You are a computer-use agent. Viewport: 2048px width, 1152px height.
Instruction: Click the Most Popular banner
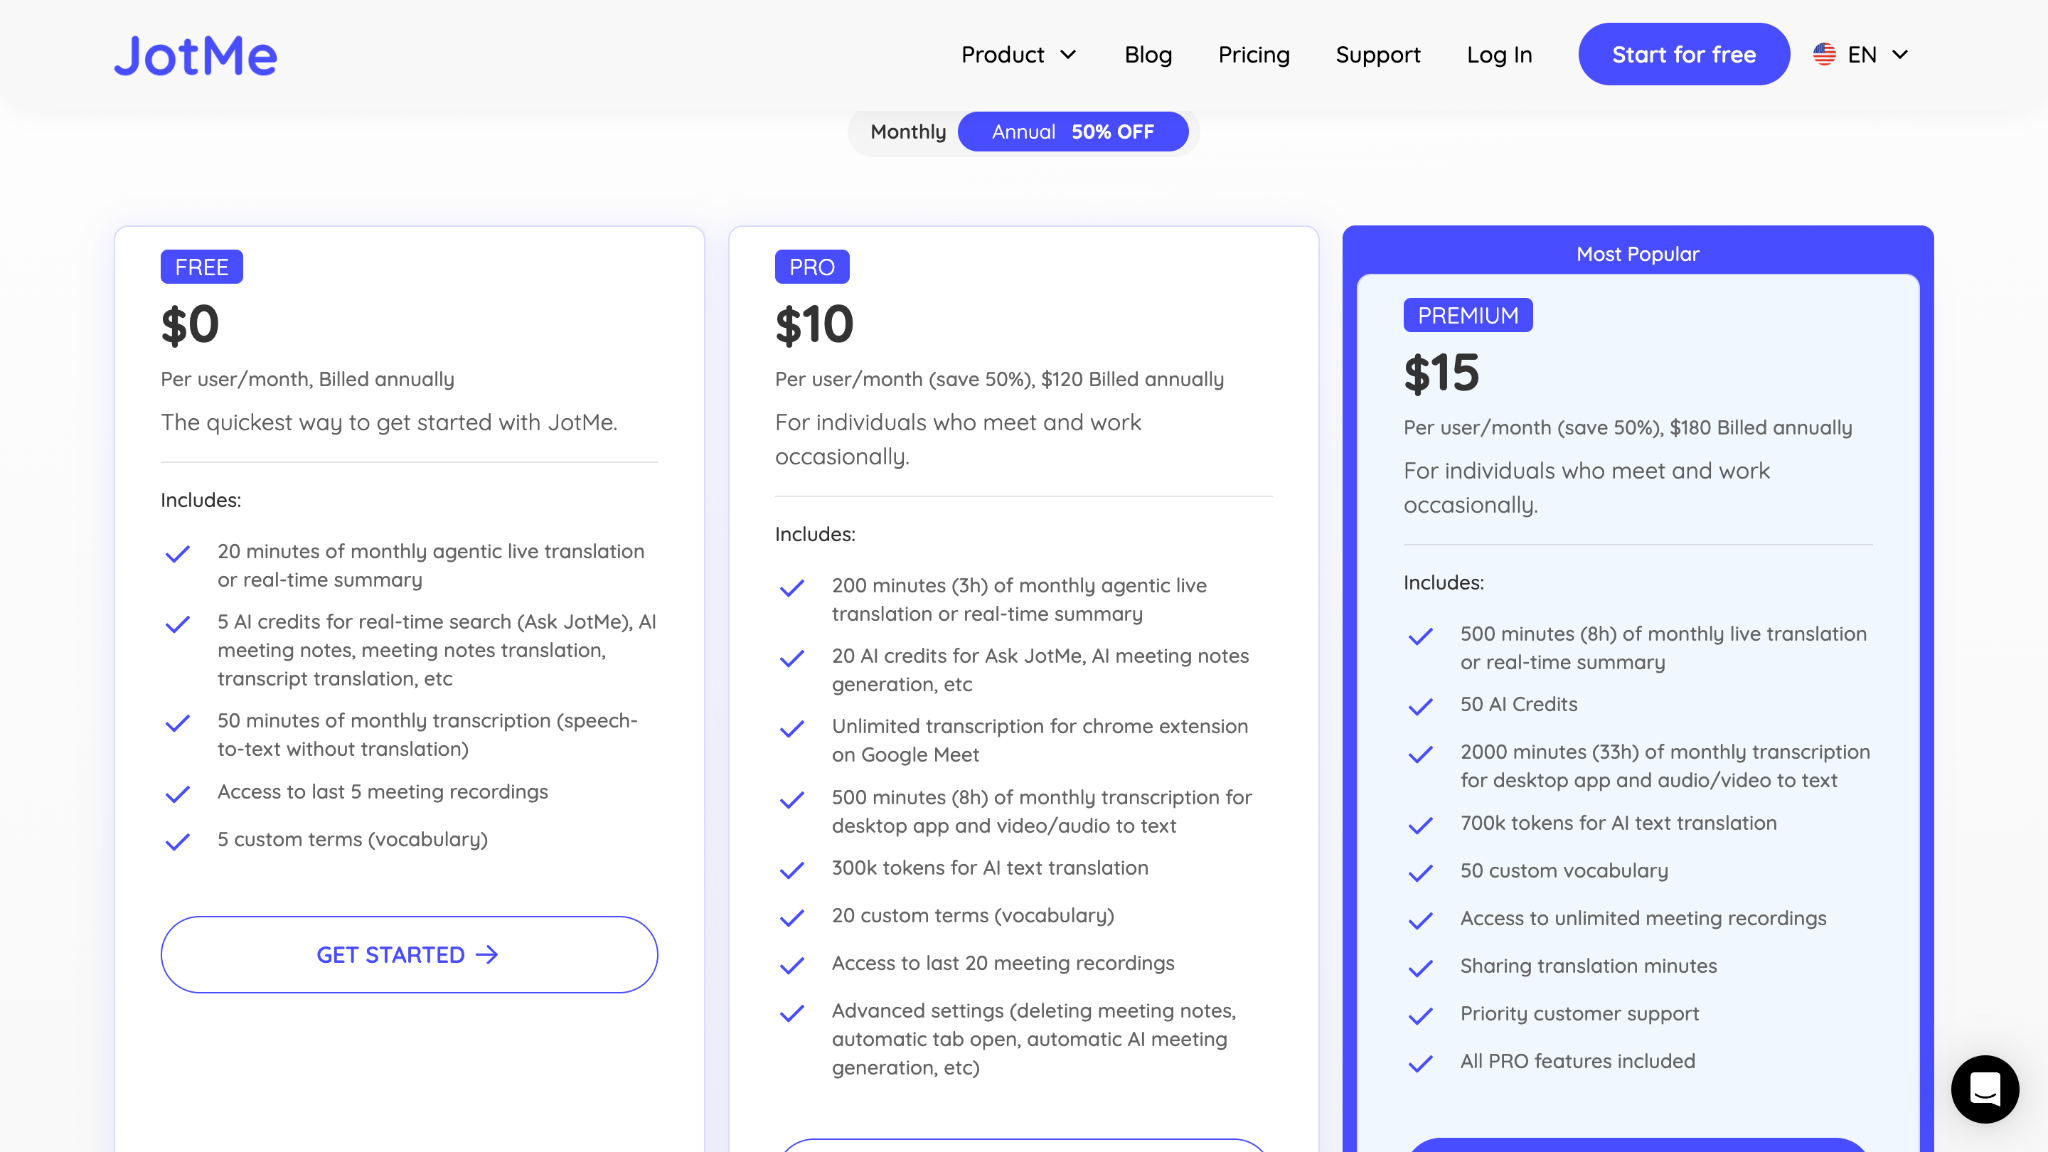tap(1638, 254)
